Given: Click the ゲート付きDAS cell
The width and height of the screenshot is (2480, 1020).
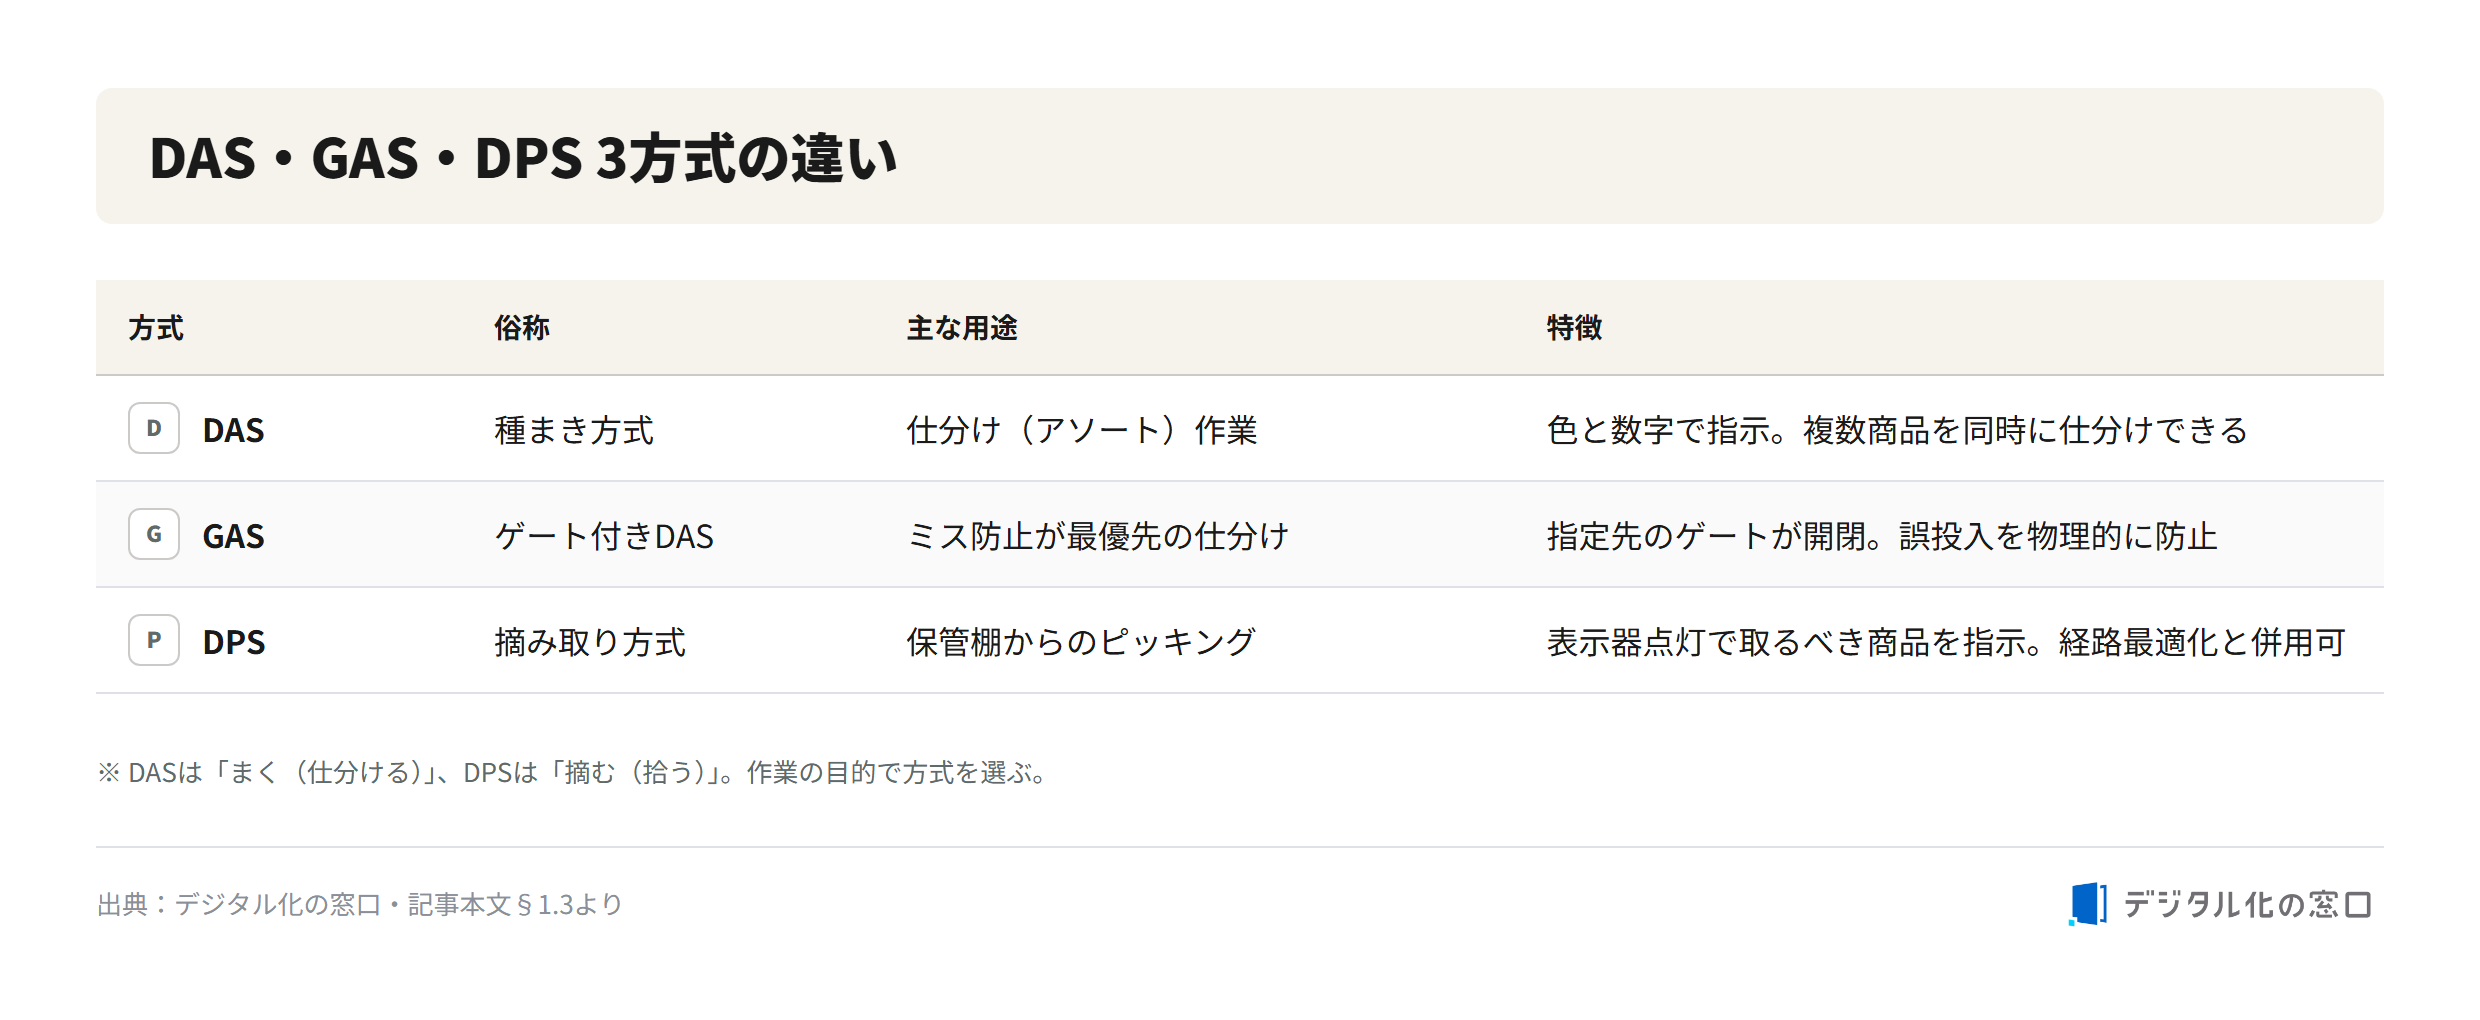Looking at the screenshot, I should 604,536.
